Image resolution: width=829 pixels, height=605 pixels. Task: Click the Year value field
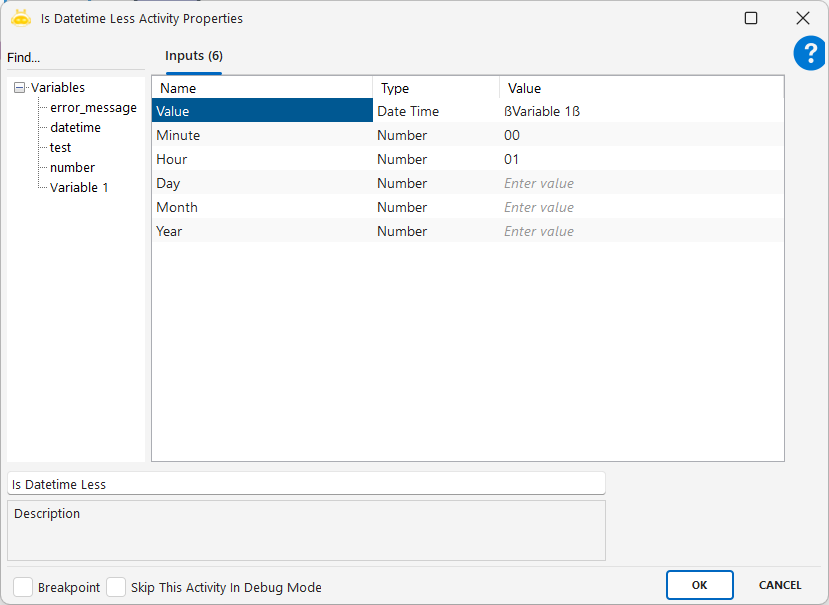[x=640, y=232]
